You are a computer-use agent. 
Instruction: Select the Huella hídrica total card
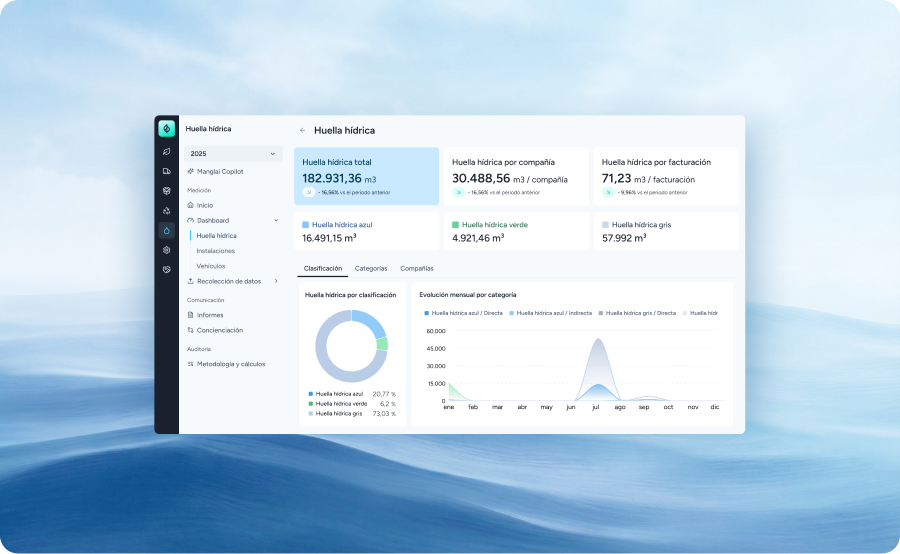(x=366, y=176)
